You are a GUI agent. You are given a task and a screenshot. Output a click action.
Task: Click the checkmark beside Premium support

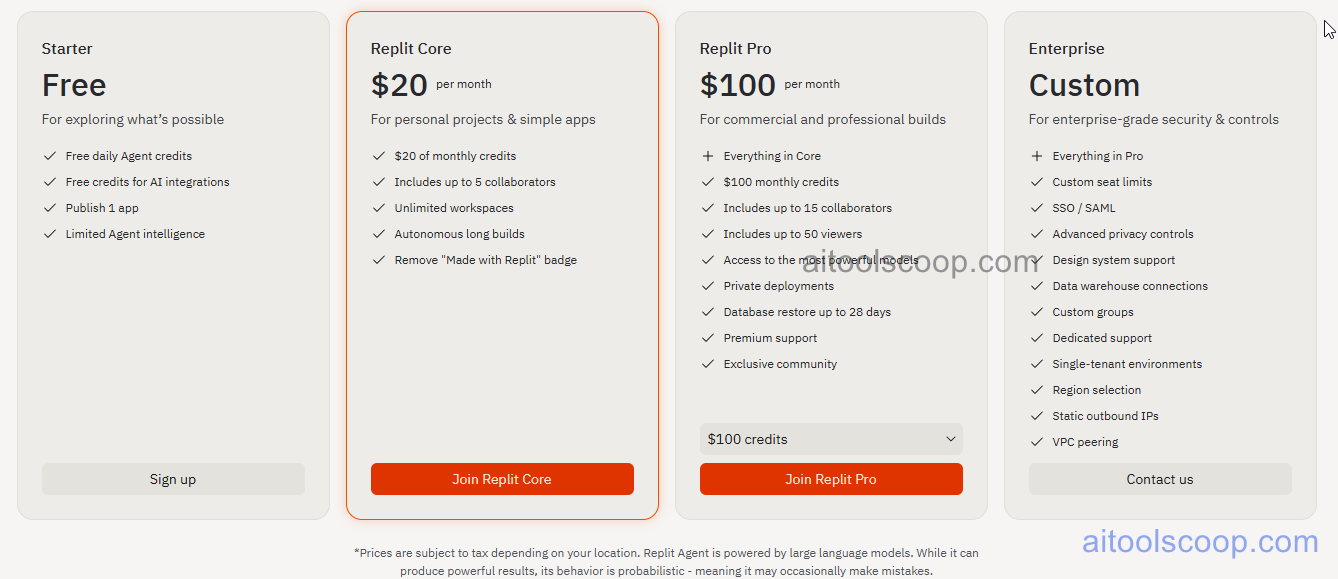708,338
